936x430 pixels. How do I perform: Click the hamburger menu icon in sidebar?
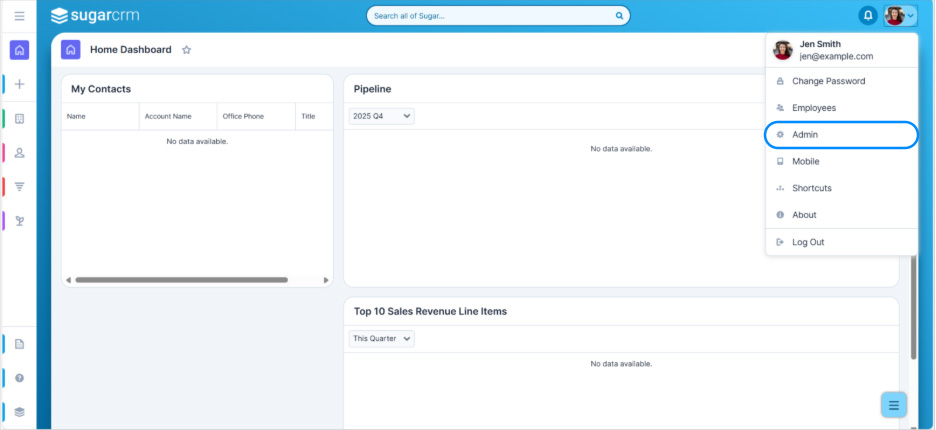click(x=19, y=16)
